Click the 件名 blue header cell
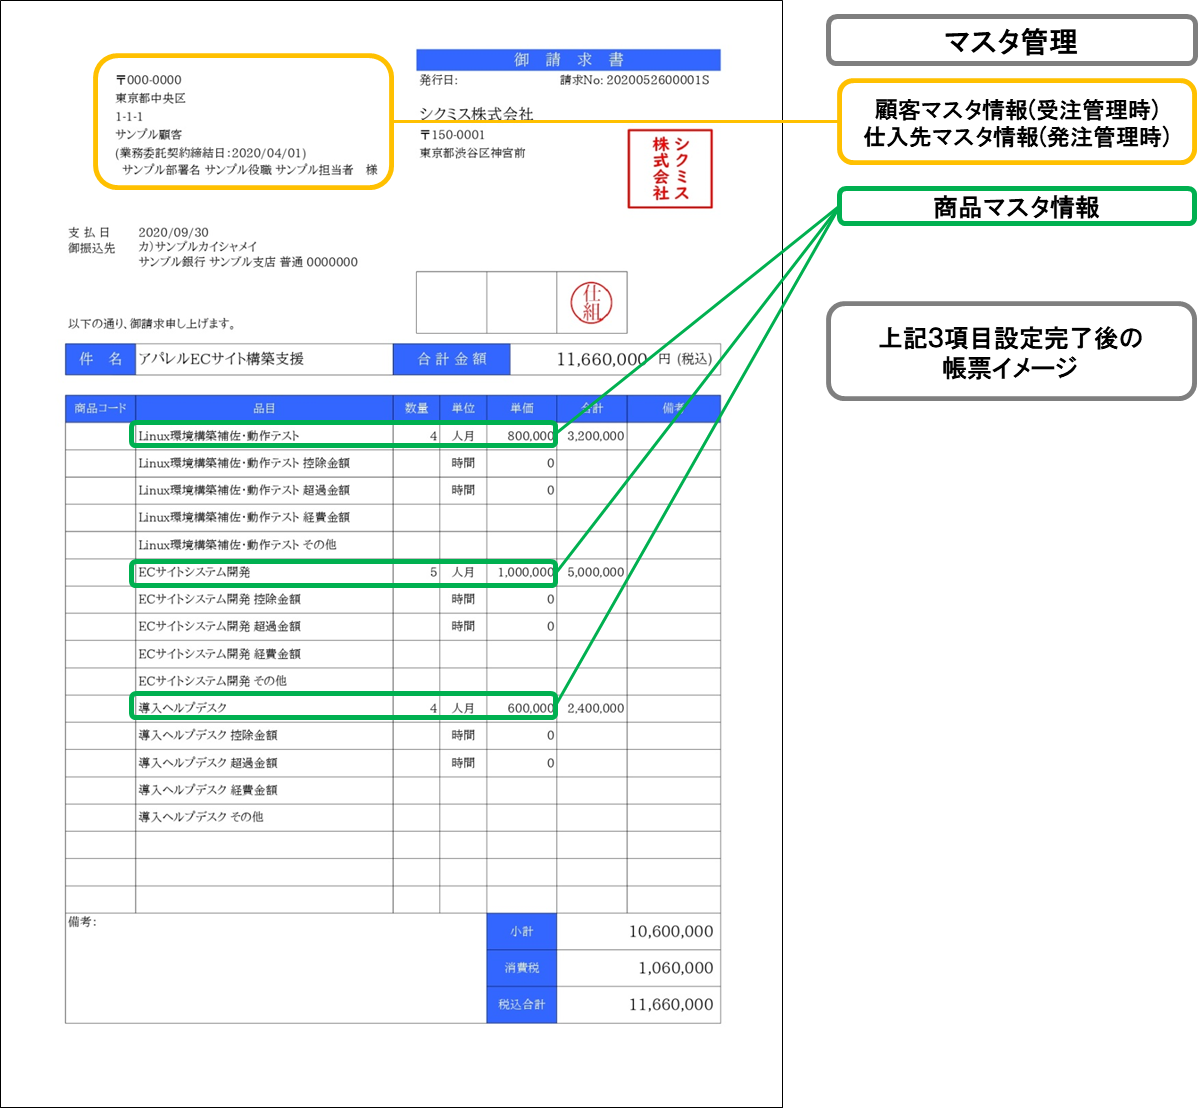The image size is (1198, 1108). tap(100, 359)
